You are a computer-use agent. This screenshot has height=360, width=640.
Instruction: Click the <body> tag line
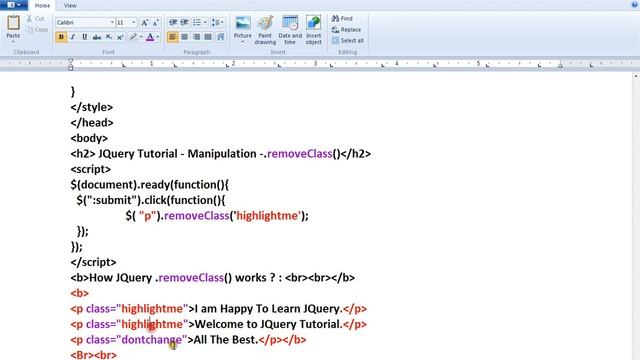point(89,138)
